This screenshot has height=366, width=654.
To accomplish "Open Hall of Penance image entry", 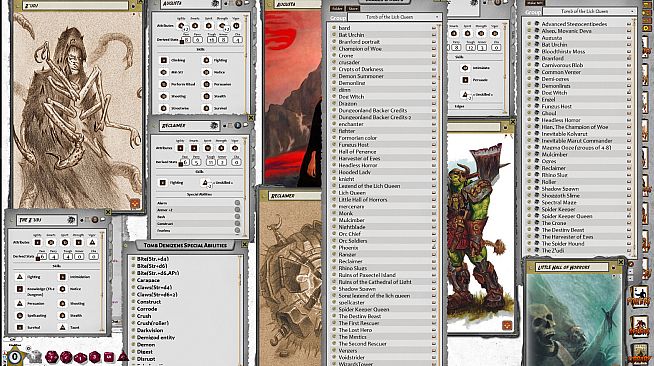I will click(357, 152).
